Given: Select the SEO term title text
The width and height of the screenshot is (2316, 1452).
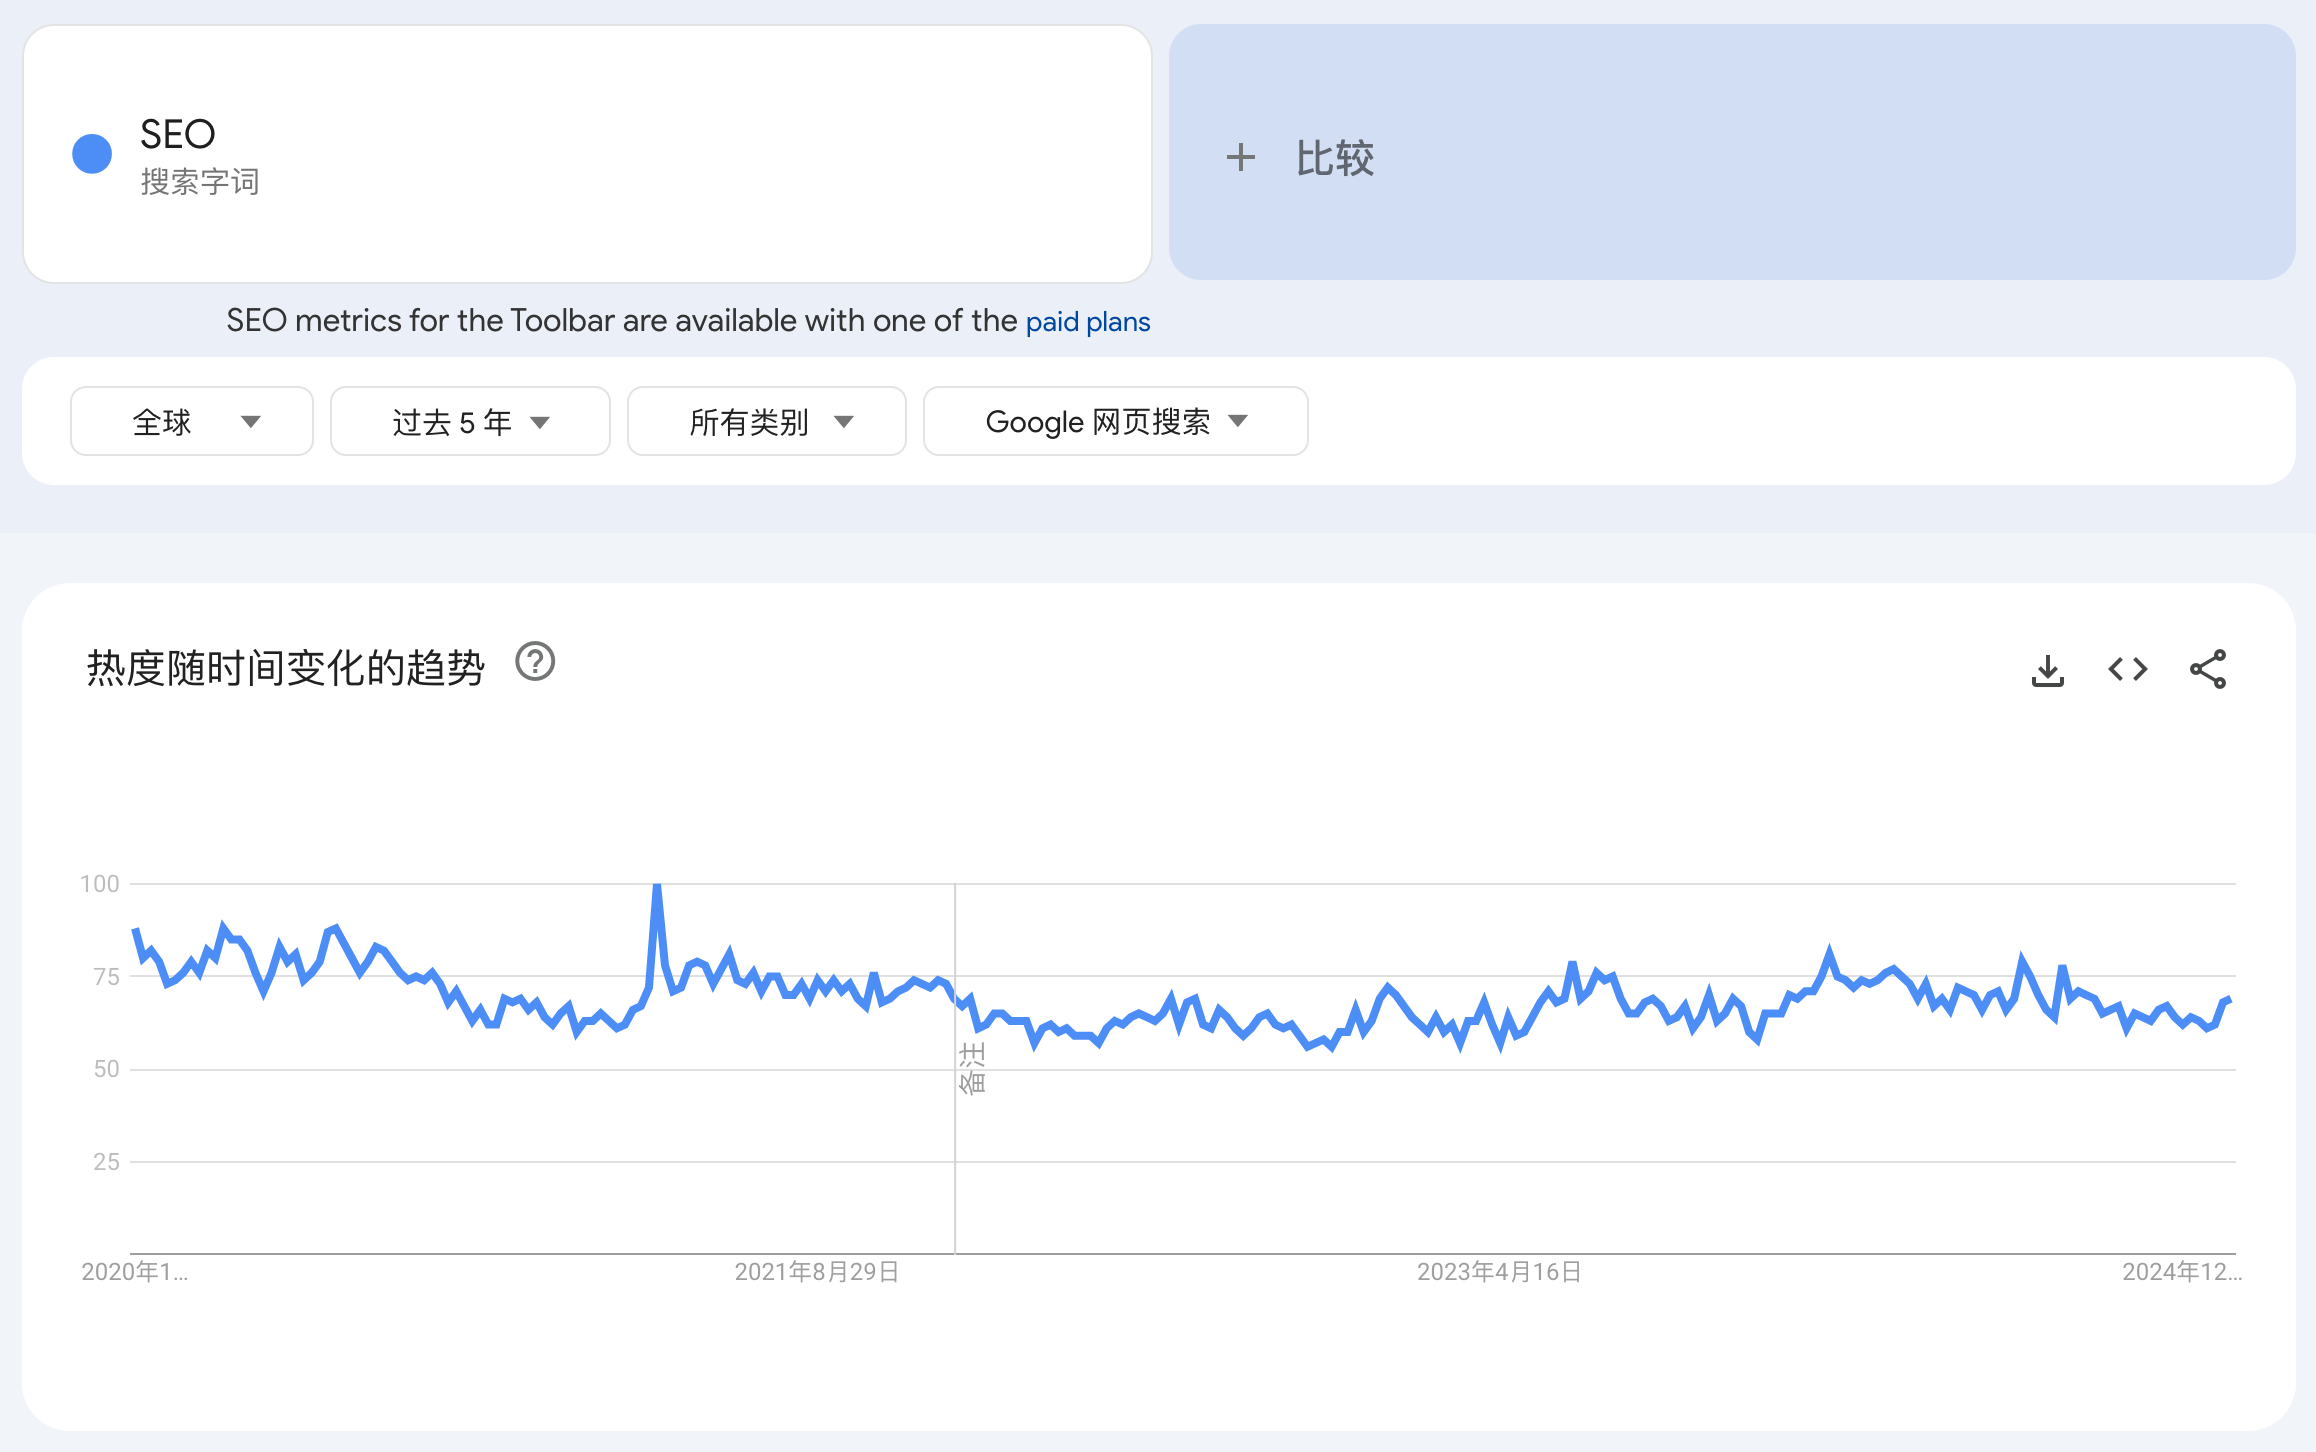Looking at the screenshot, I should (178, 134).
